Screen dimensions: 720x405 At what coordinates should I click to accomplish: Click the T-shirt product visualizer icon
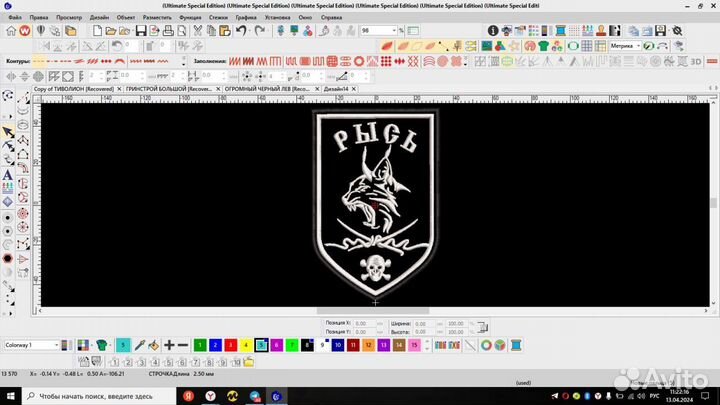pos(542,46)
